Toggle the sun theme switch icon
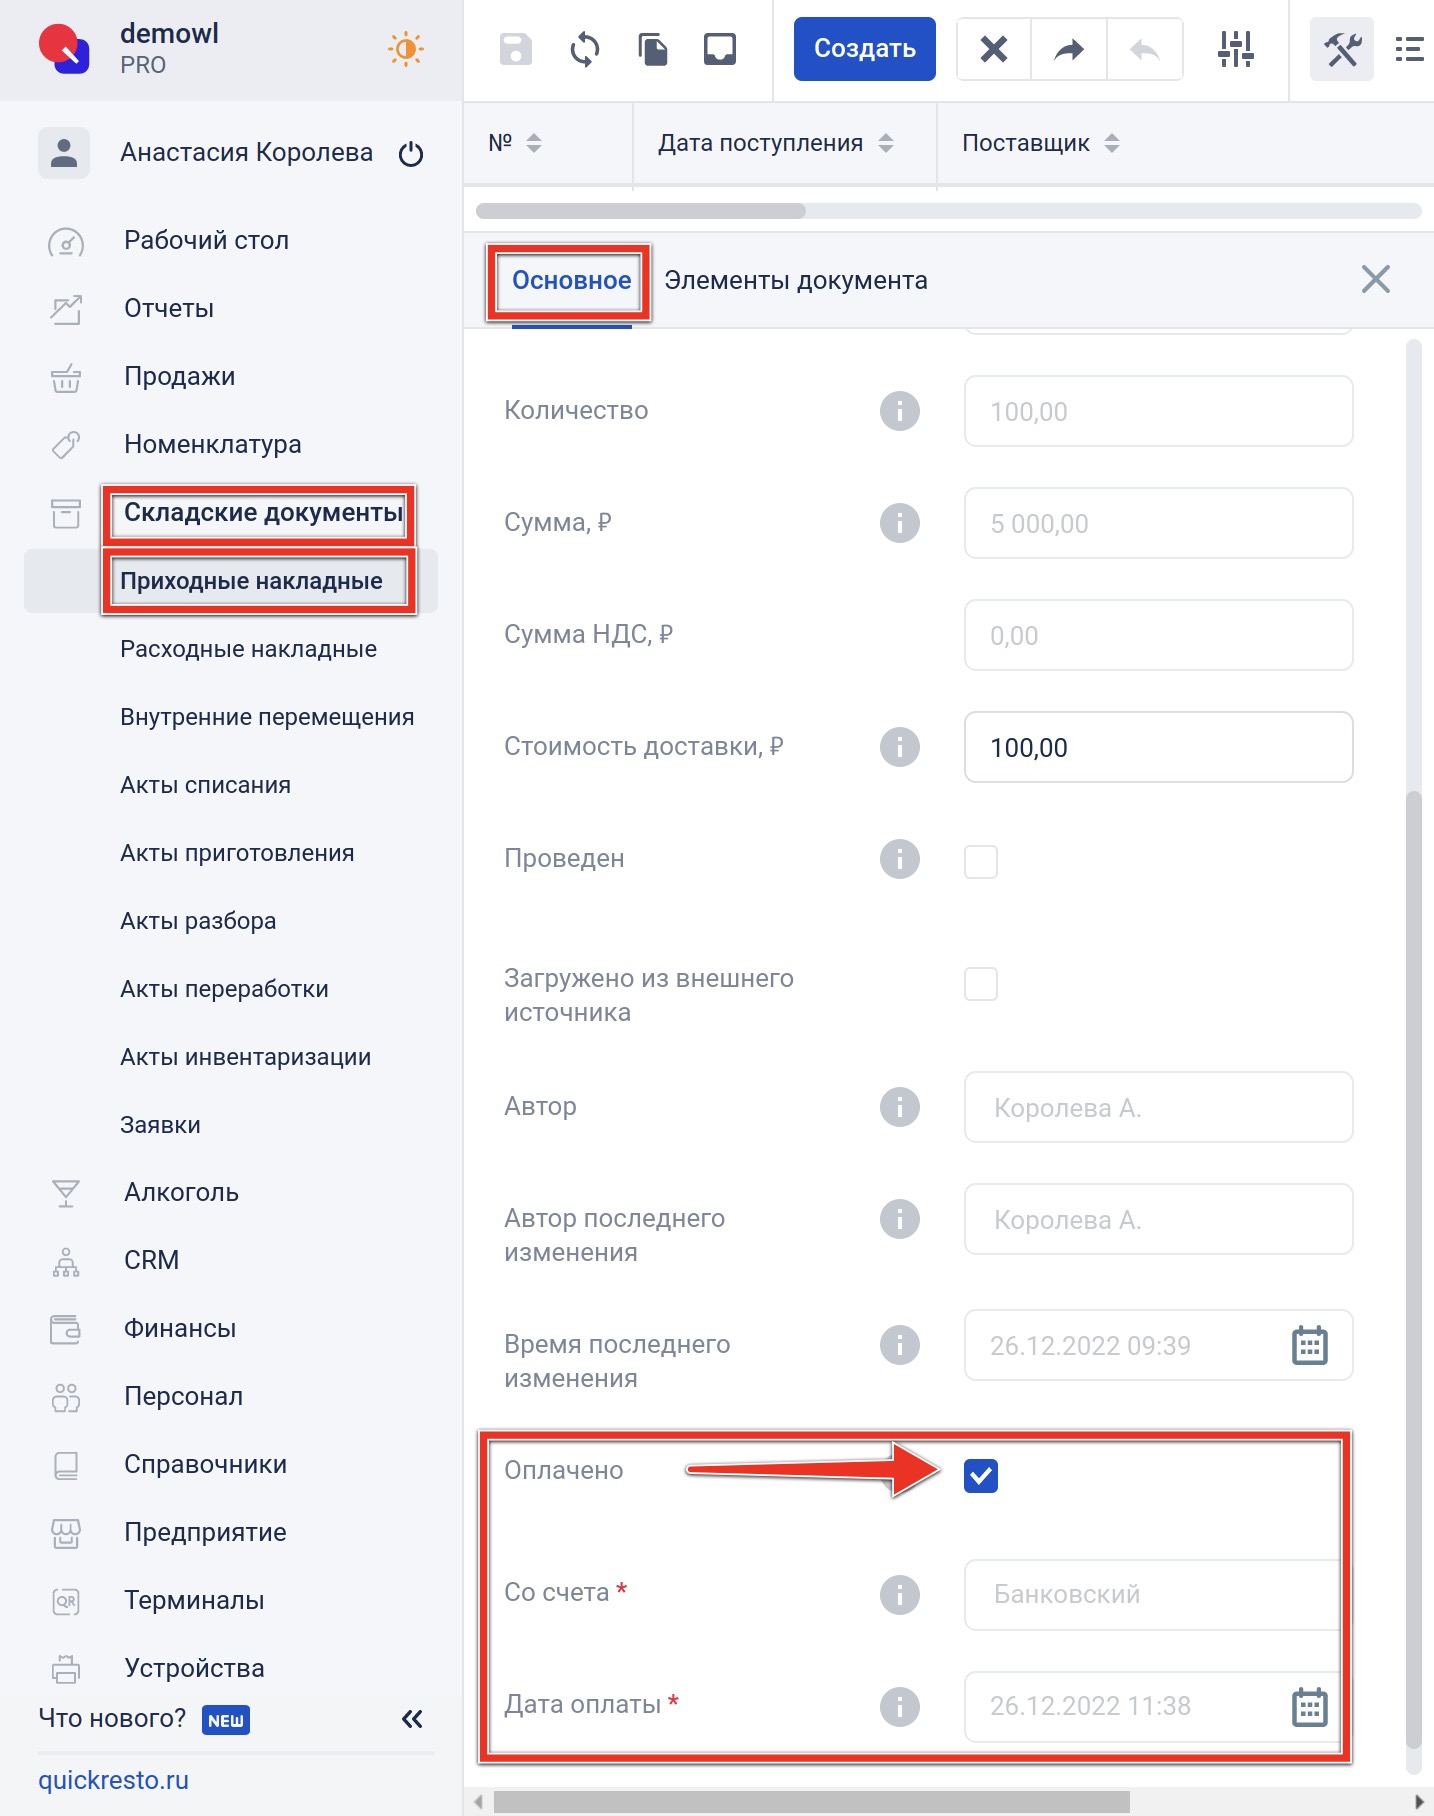Viewport: 1434px width, 1816px height. tap(406, 49)
